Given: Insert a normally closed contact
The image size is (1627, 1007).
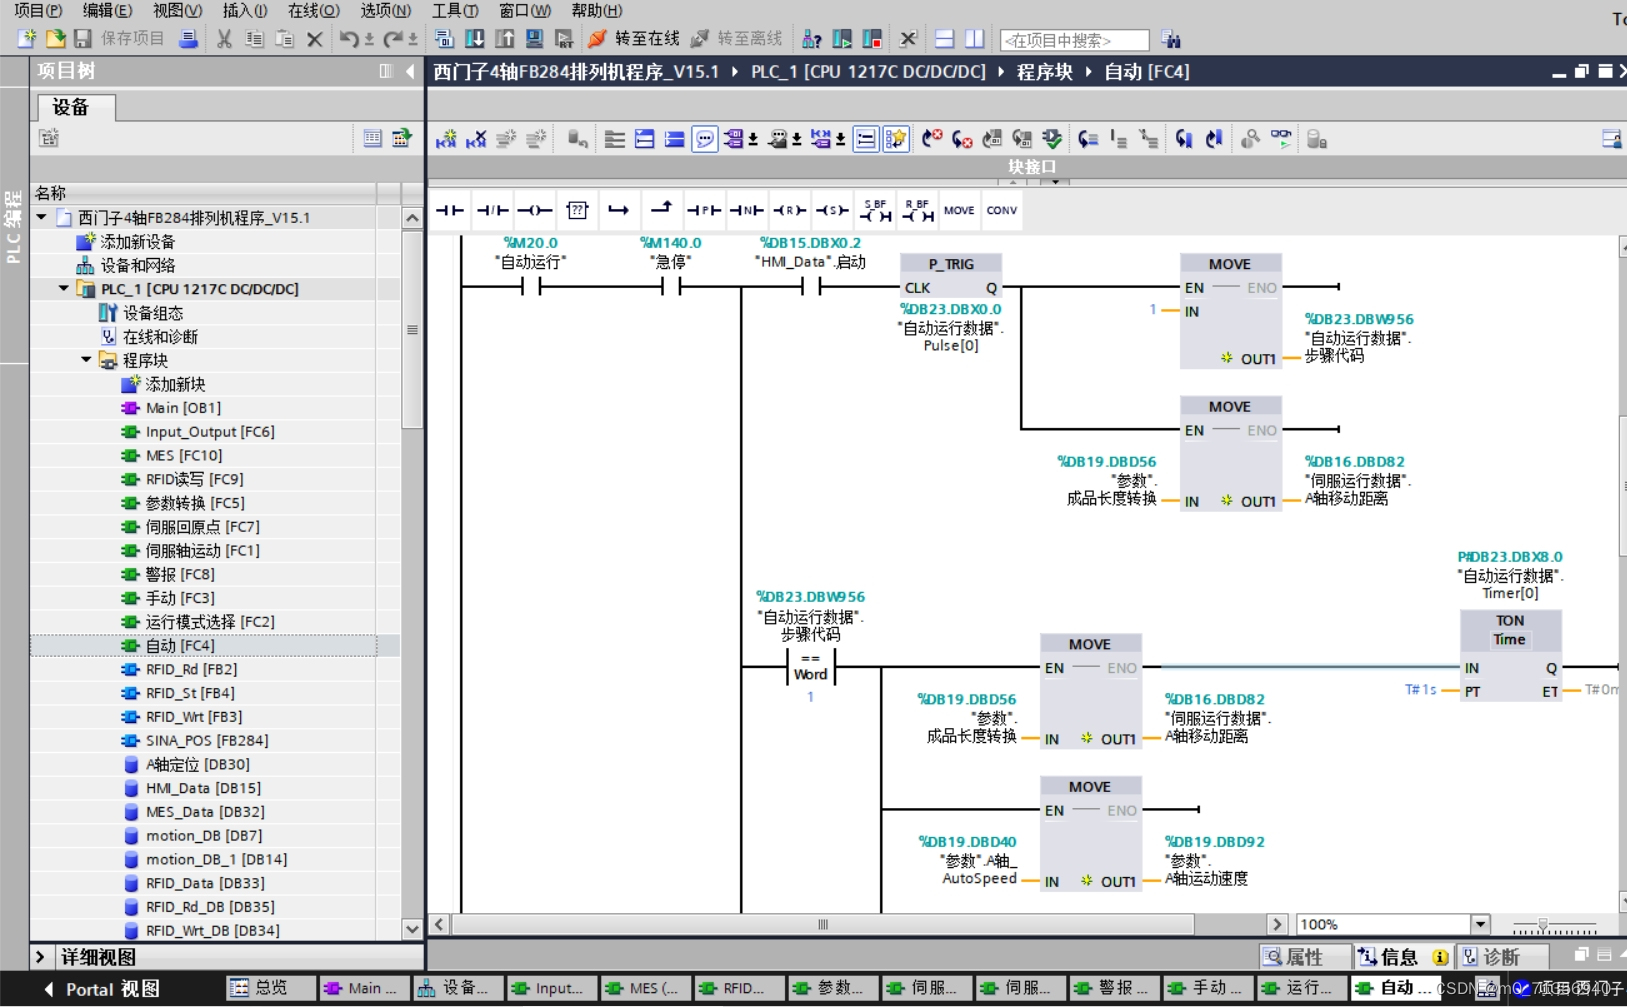Looking at the screenshot, I should tap(492, 210).
